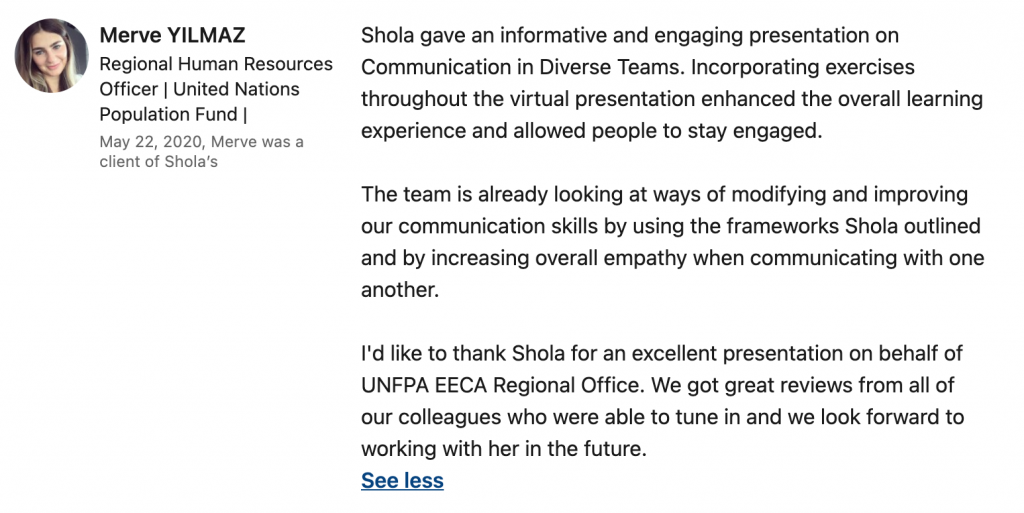The width and height of the screenshot is (1024, 513).
Task: Click the frameworks Shola outlined text line
Action: 671,226
